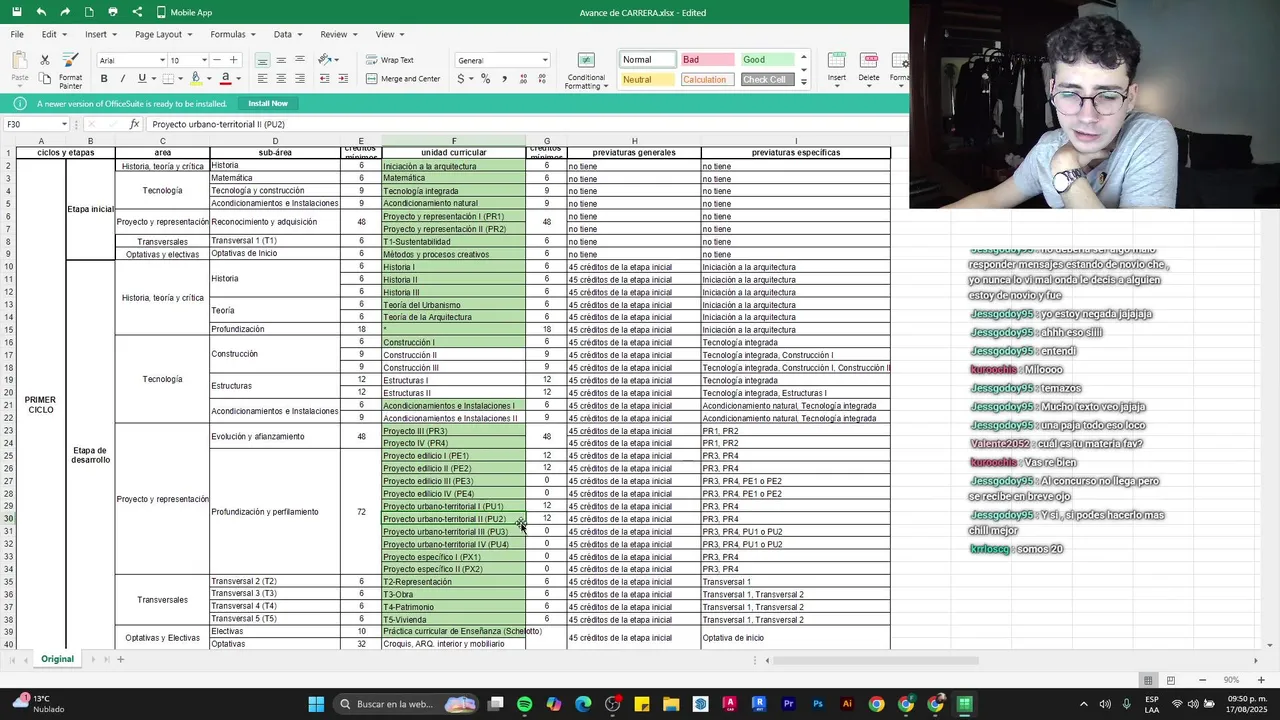Apply the yellow highlight fill color

tap(196, 78)
